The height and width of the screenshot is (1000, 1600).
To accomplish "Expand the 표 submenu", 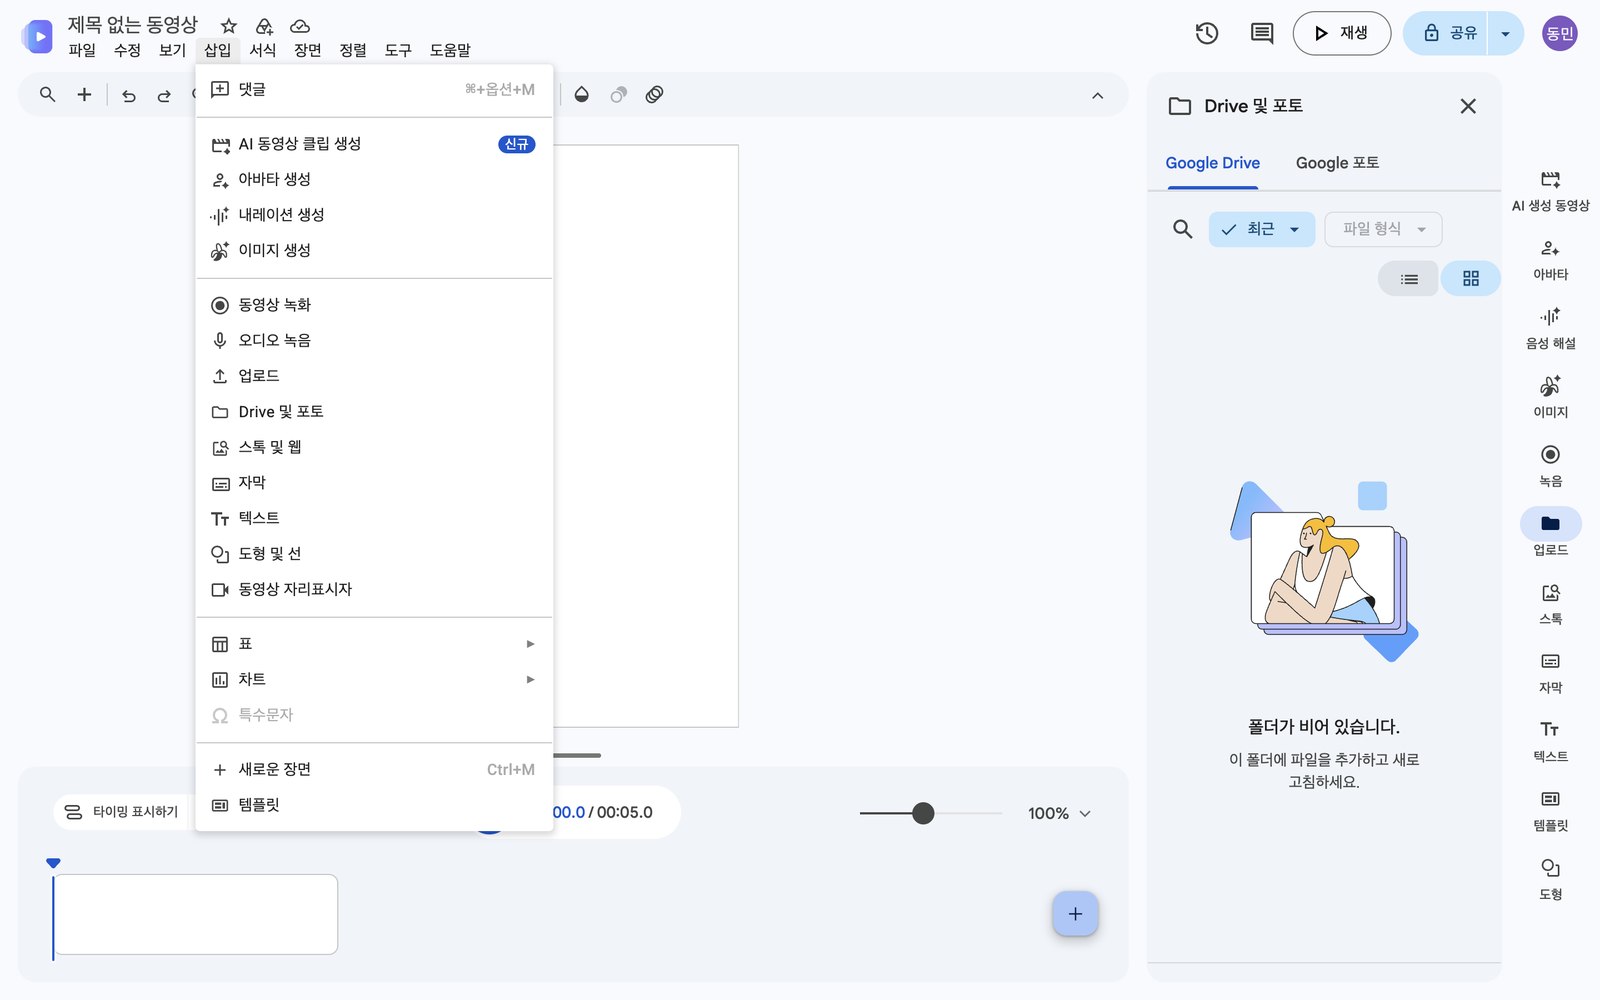I will [374, 644].
